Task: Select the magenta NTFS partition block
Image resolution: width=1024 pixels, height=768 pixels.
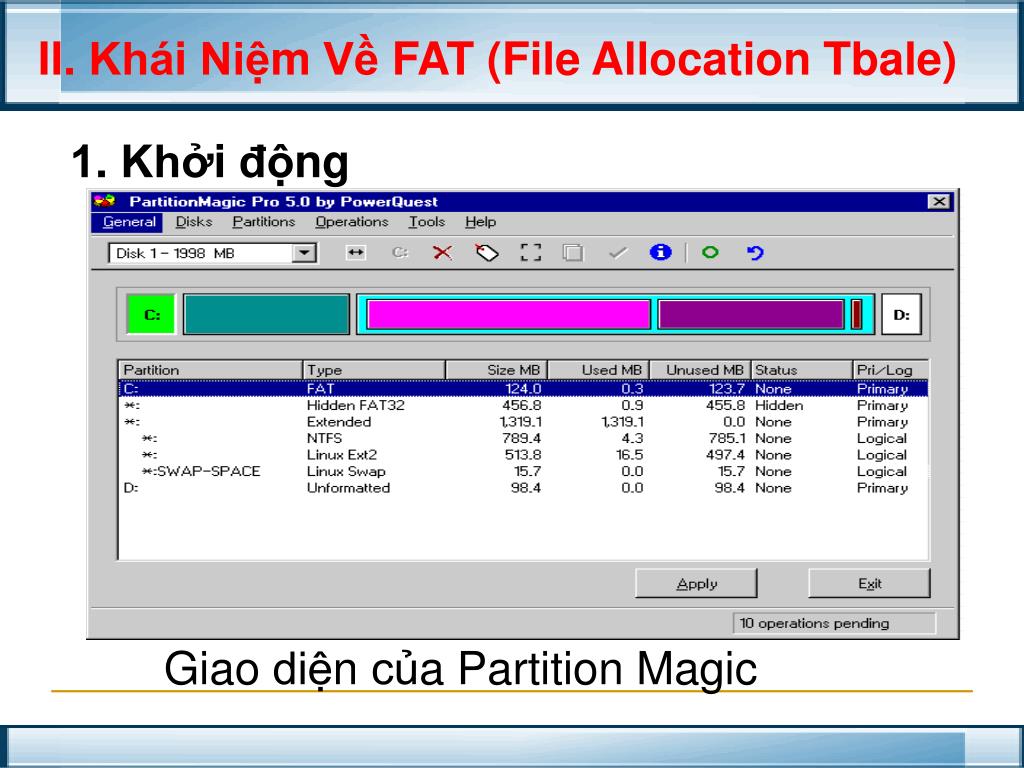Action: 508,315
